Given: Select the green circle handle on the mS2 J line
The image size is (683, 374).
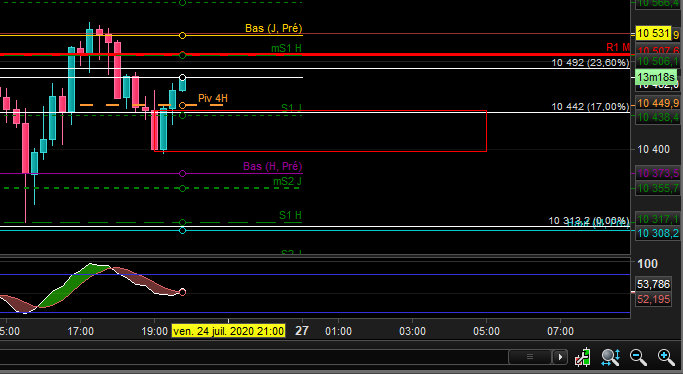Looking at the screenshot, I should [x=183, y=189].
